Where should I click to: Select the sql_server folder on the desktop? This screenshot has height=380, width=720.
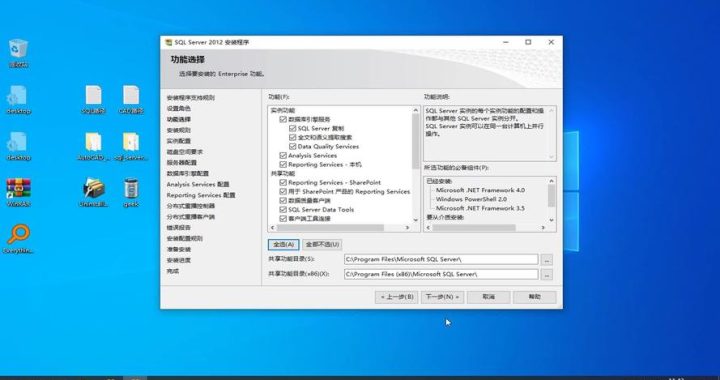click(x=131, y=146)
